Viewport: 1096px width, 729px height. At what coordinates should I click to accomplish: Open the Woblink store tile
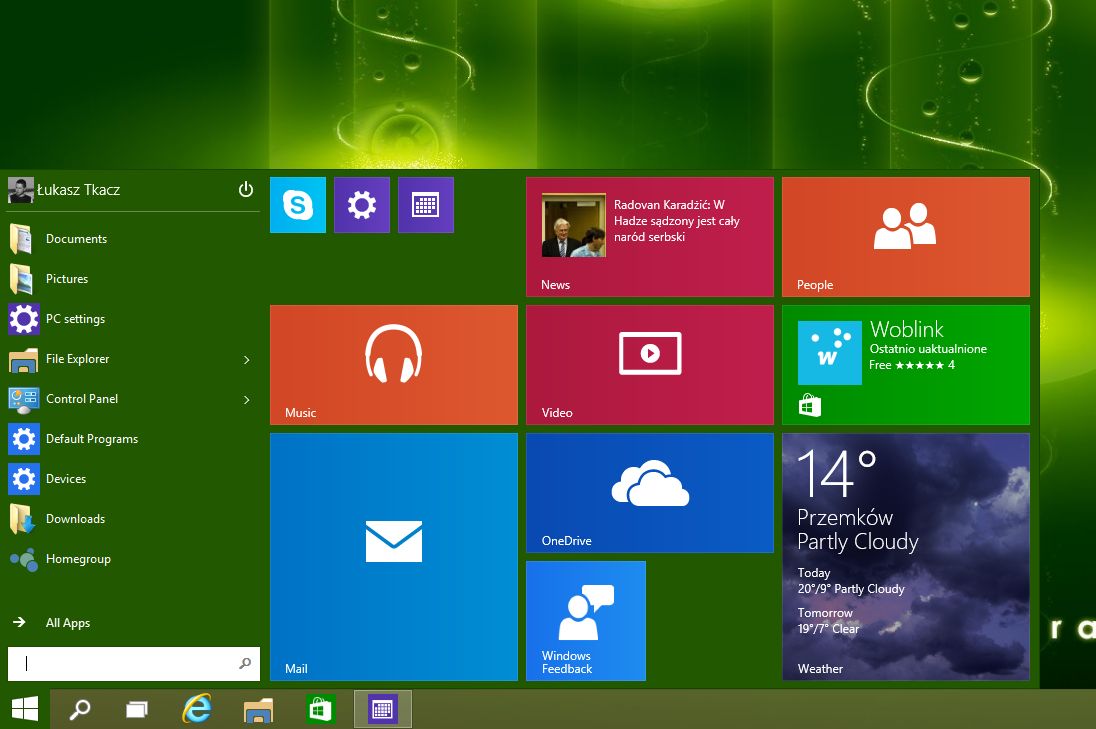coord(906,365)
